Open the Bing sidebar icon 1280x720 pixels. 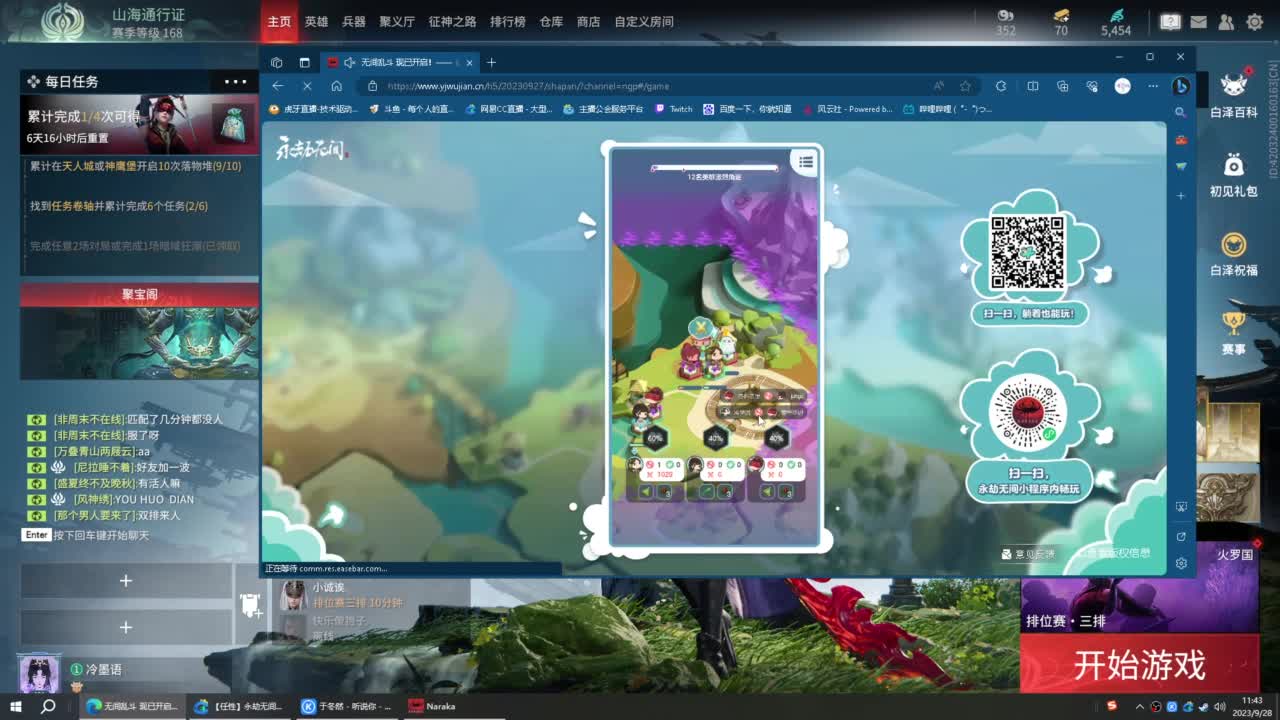[1181, 86]
